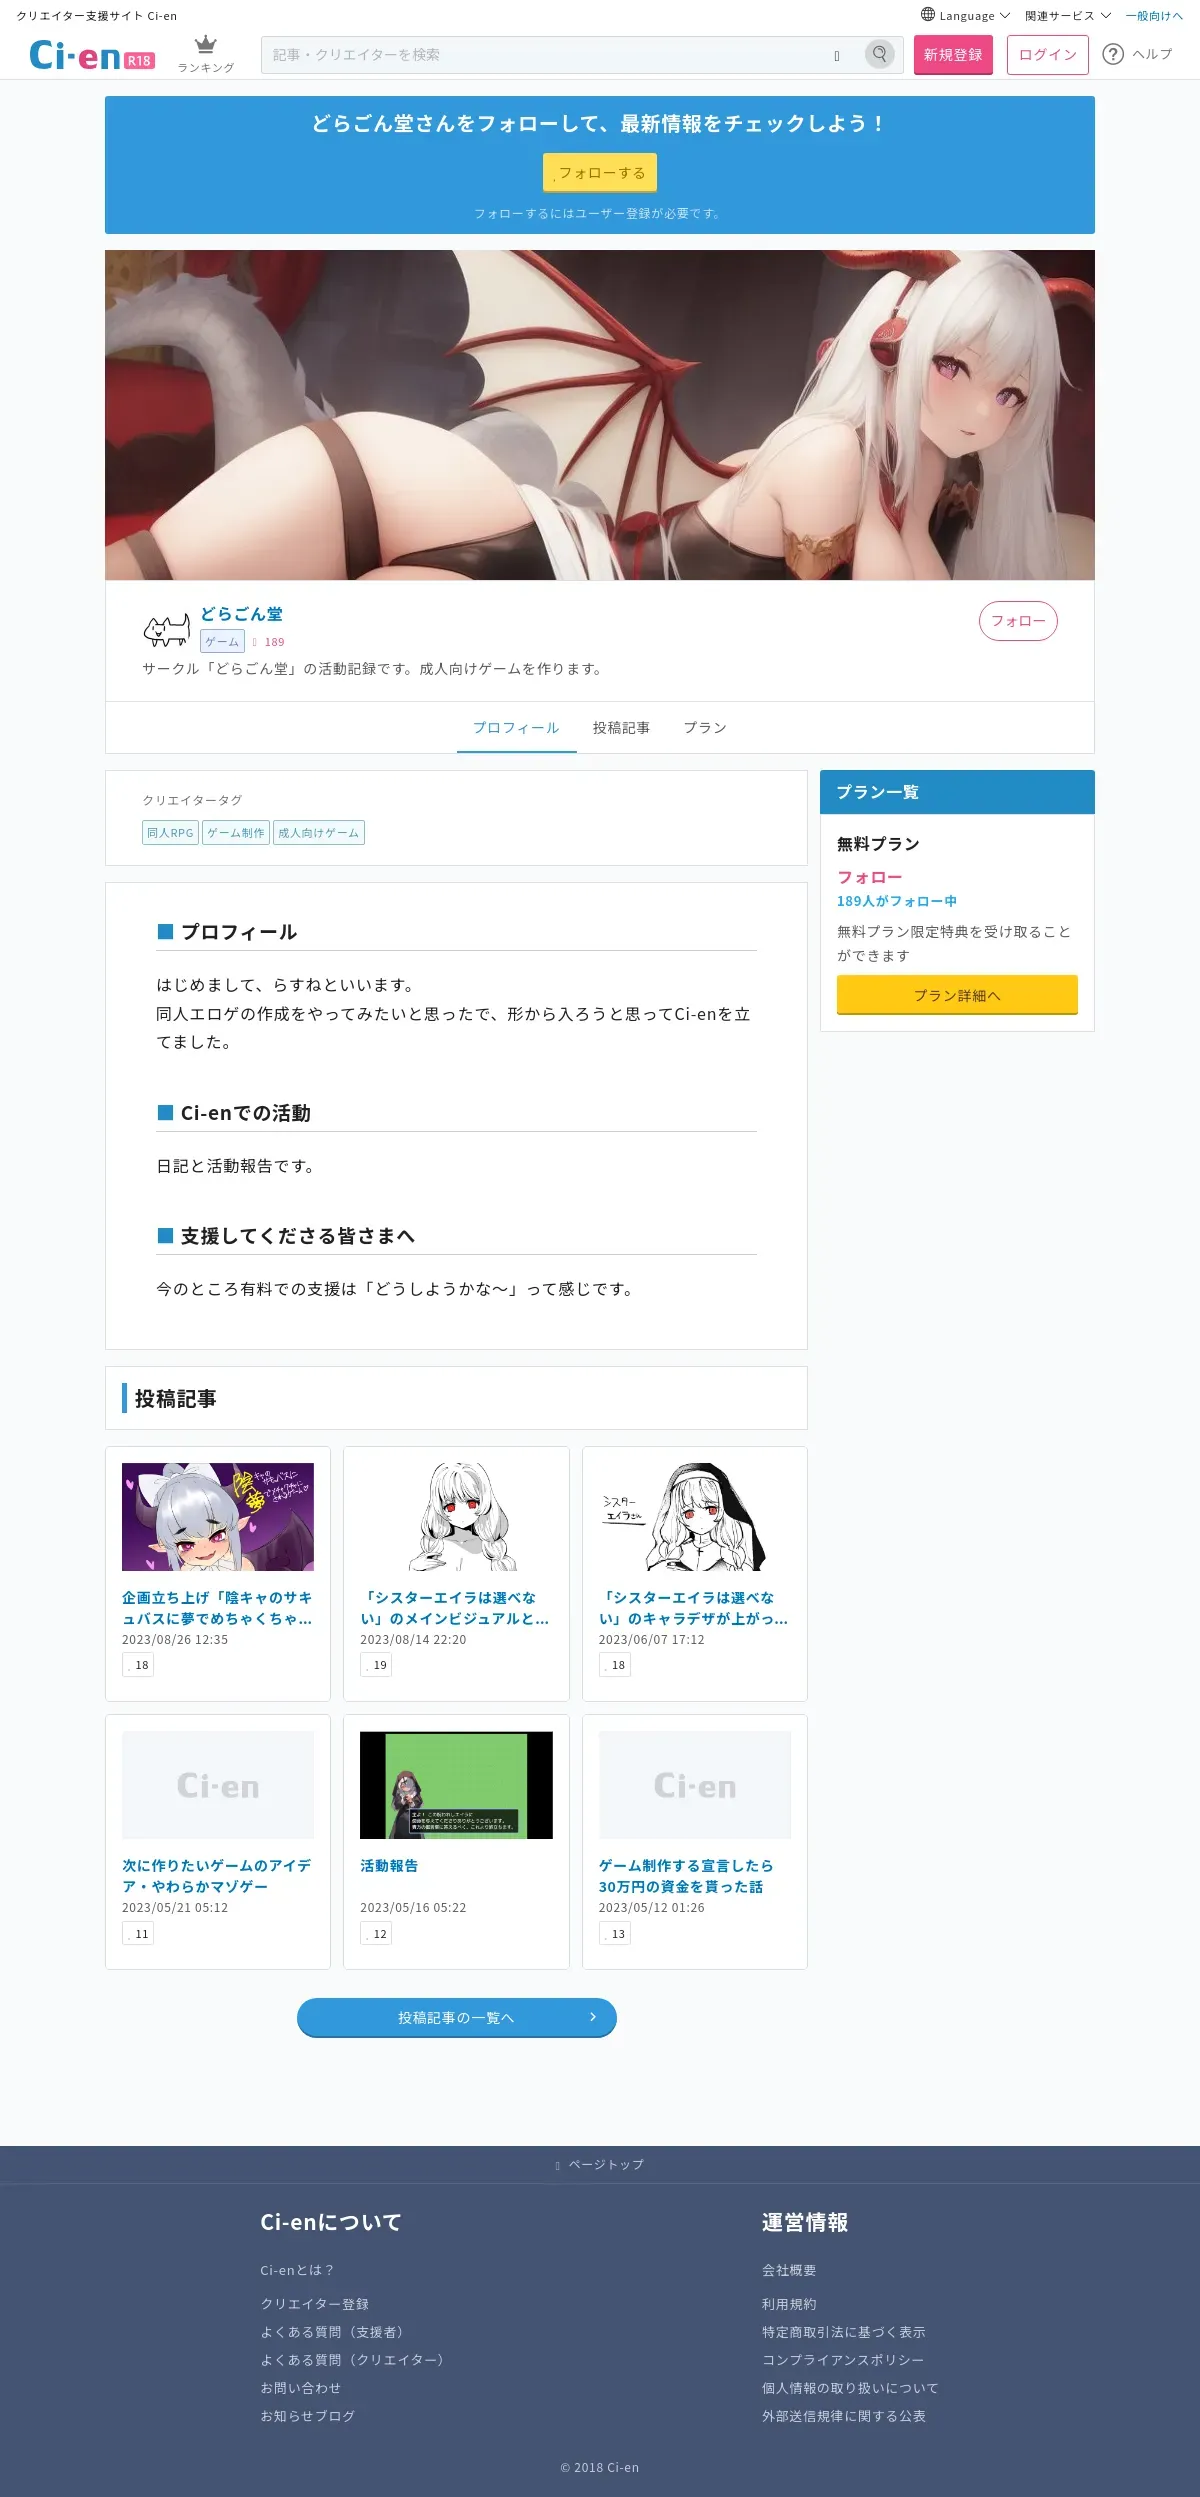Click like count 19 on メインビジュアル article
Viewport: 1200px width, 2497px height.
point(376,1665)
